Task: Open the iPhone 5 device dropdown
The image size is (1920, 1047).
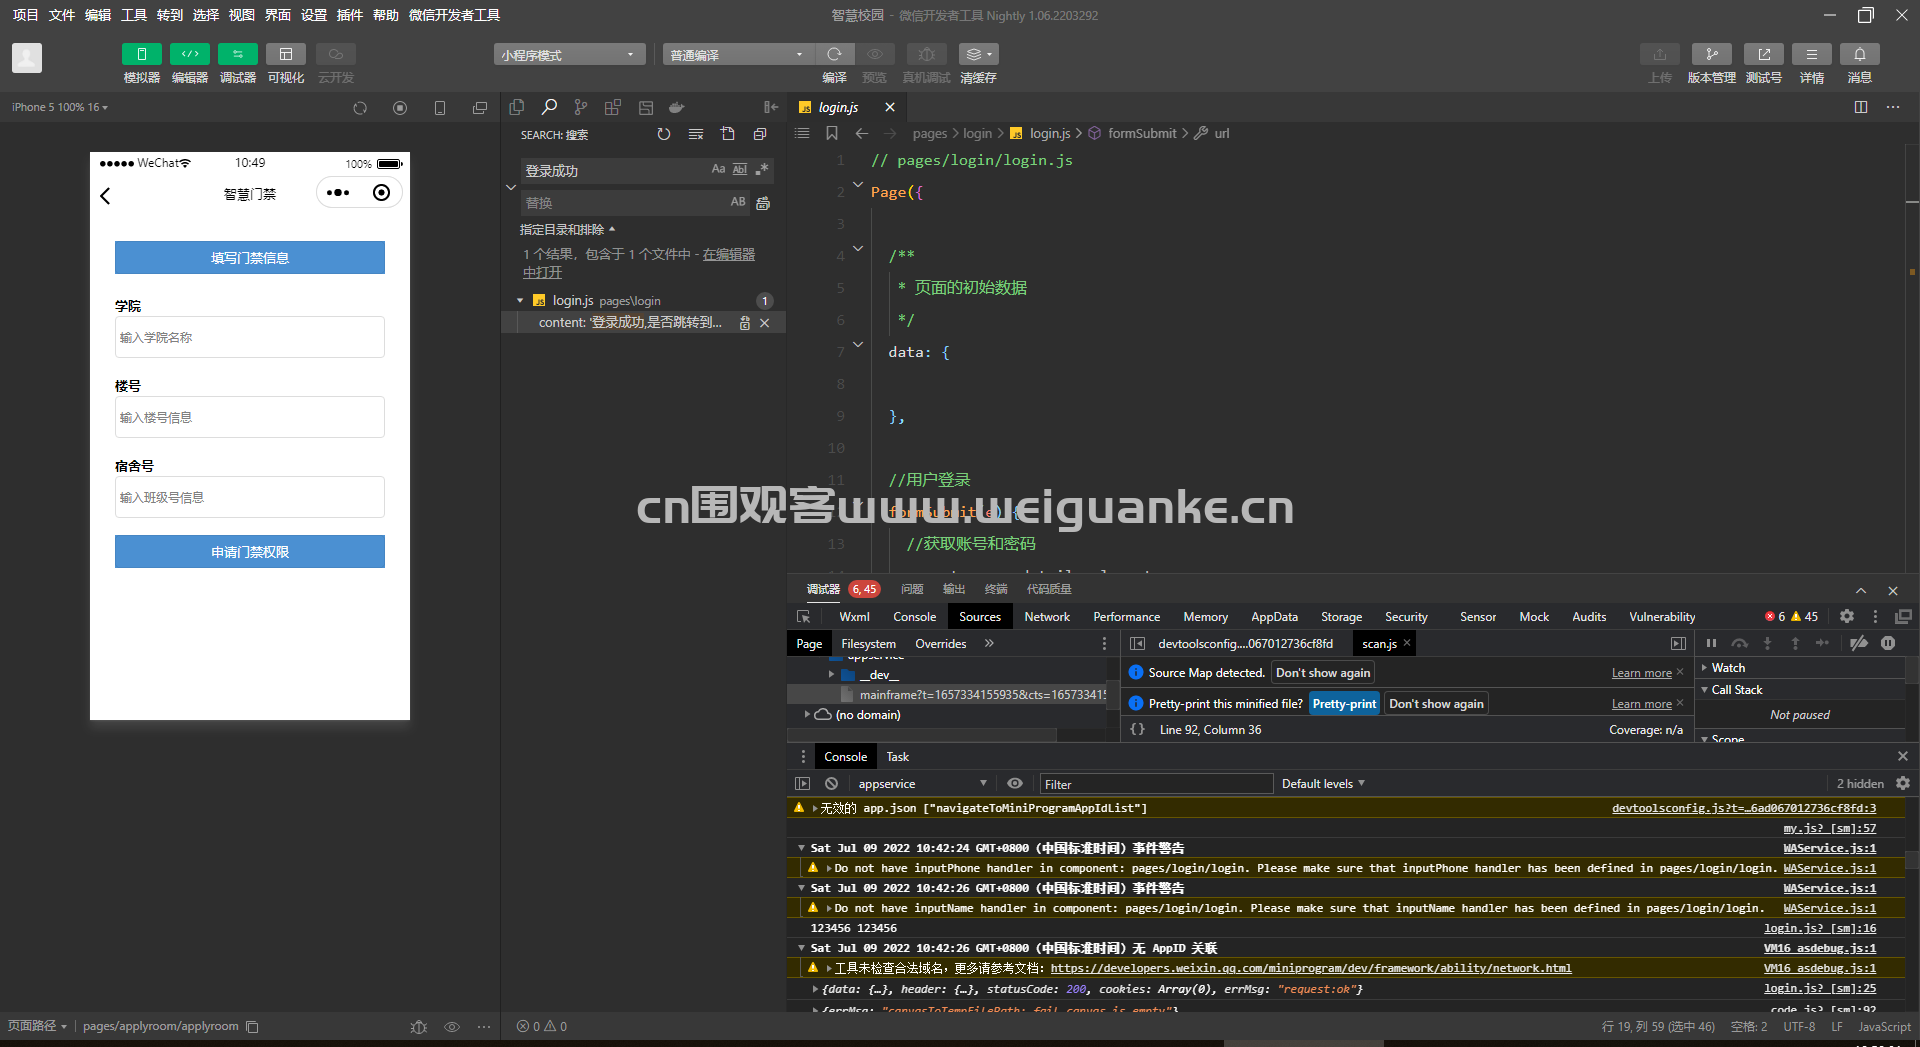Action: pos(60,107)
